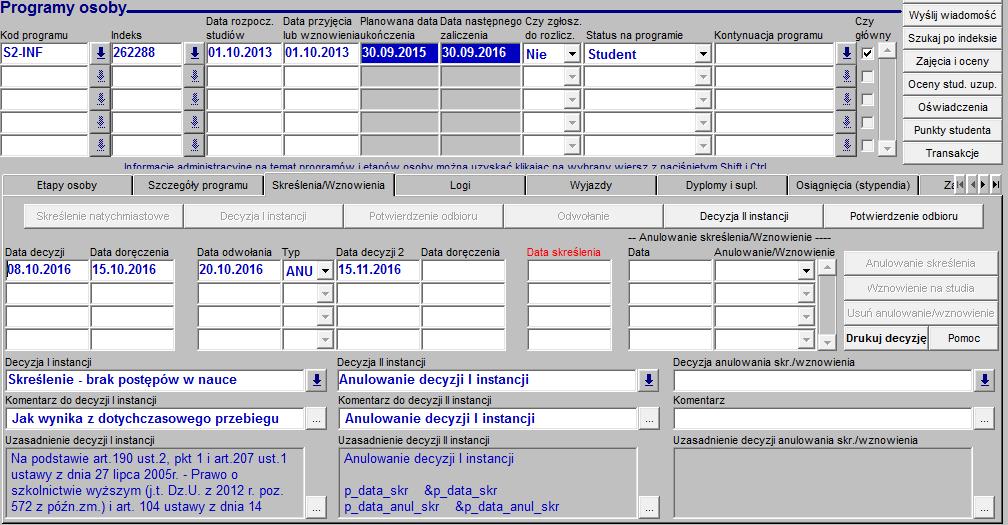Click the enabled Potwierdzenie odbioru button on right
Viewport: 1008px width, 525px height.
(903, 217)
